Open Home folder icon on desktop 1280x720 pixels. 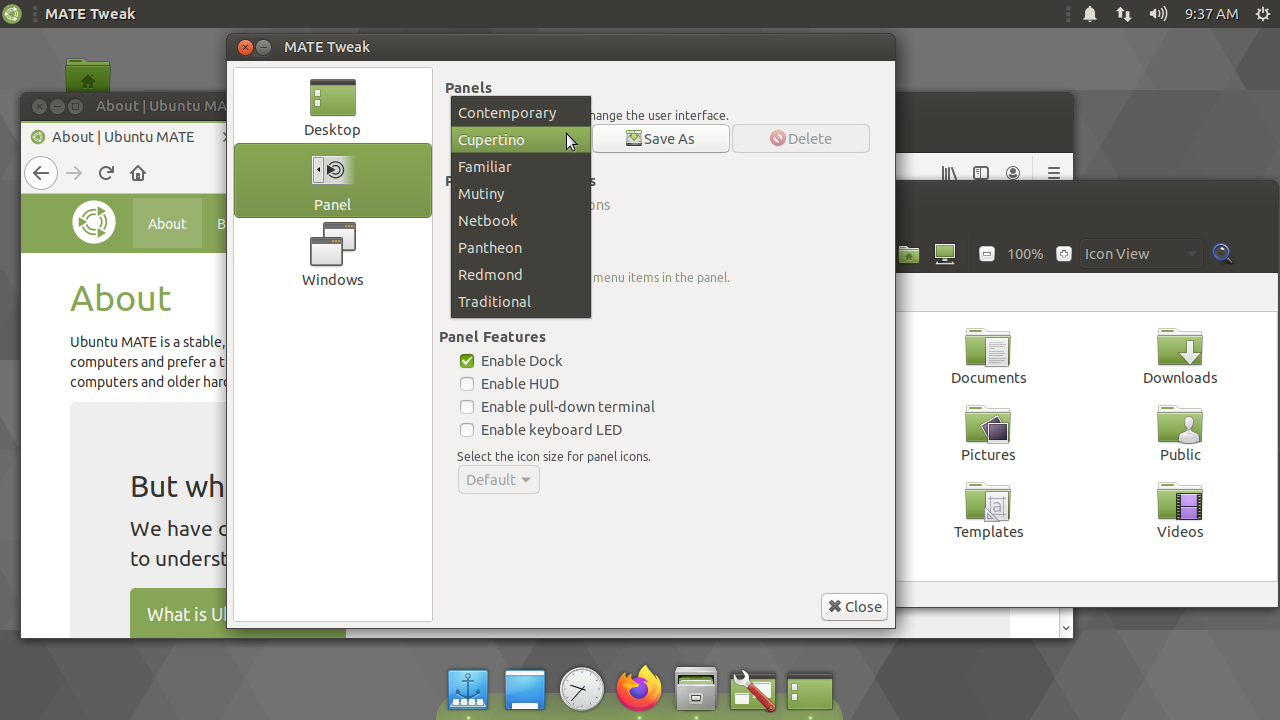[88, 77]
